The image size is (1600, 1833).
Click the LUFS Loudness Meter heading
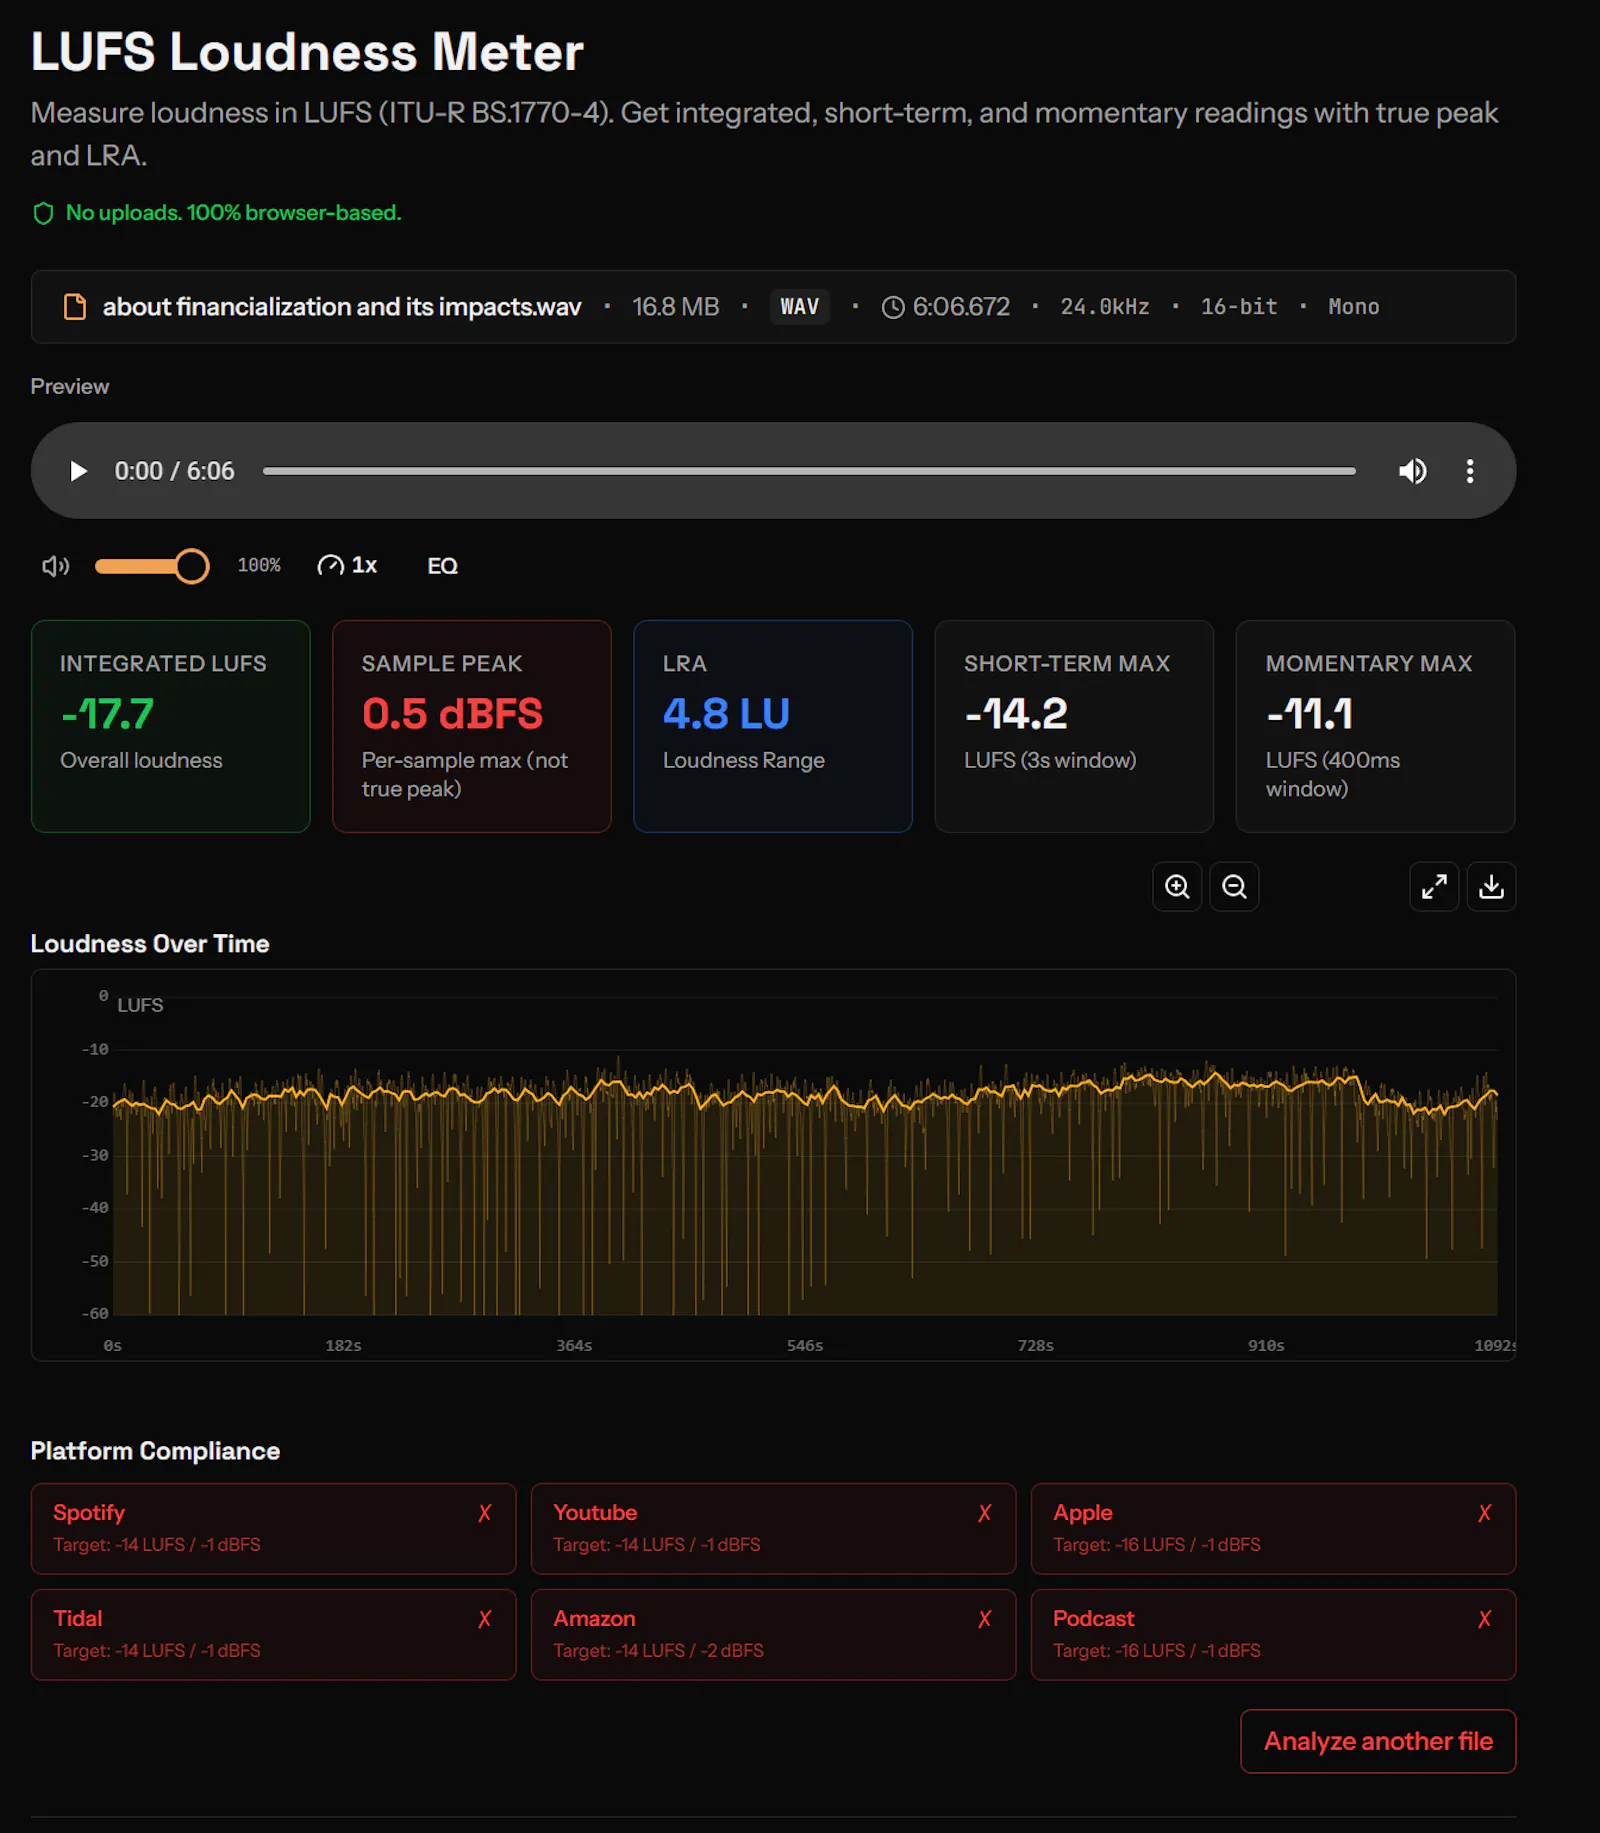pyautogui.click(x=307, y=52)
